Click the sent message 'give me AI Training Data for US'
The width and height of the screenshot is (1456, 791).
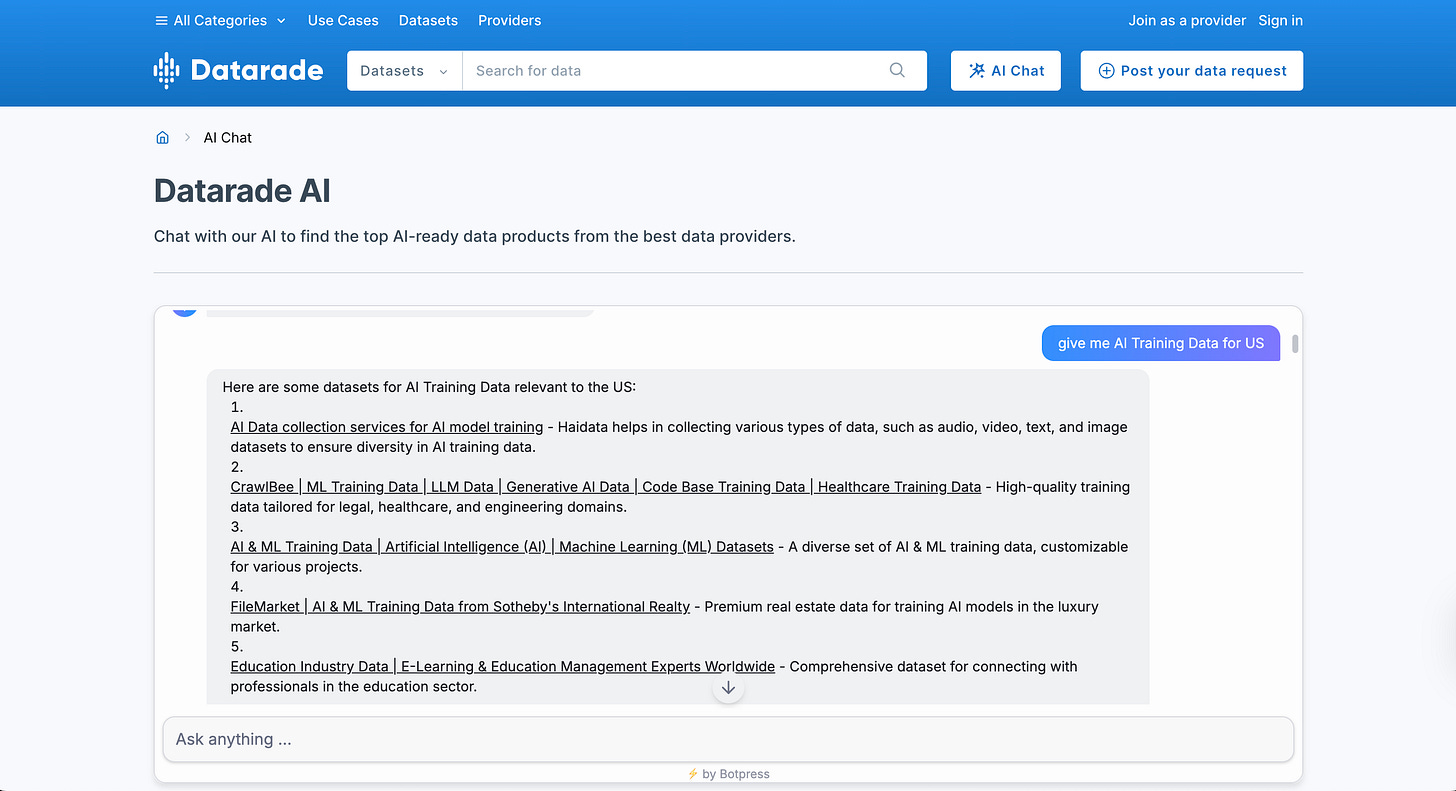click(1161, 343)
